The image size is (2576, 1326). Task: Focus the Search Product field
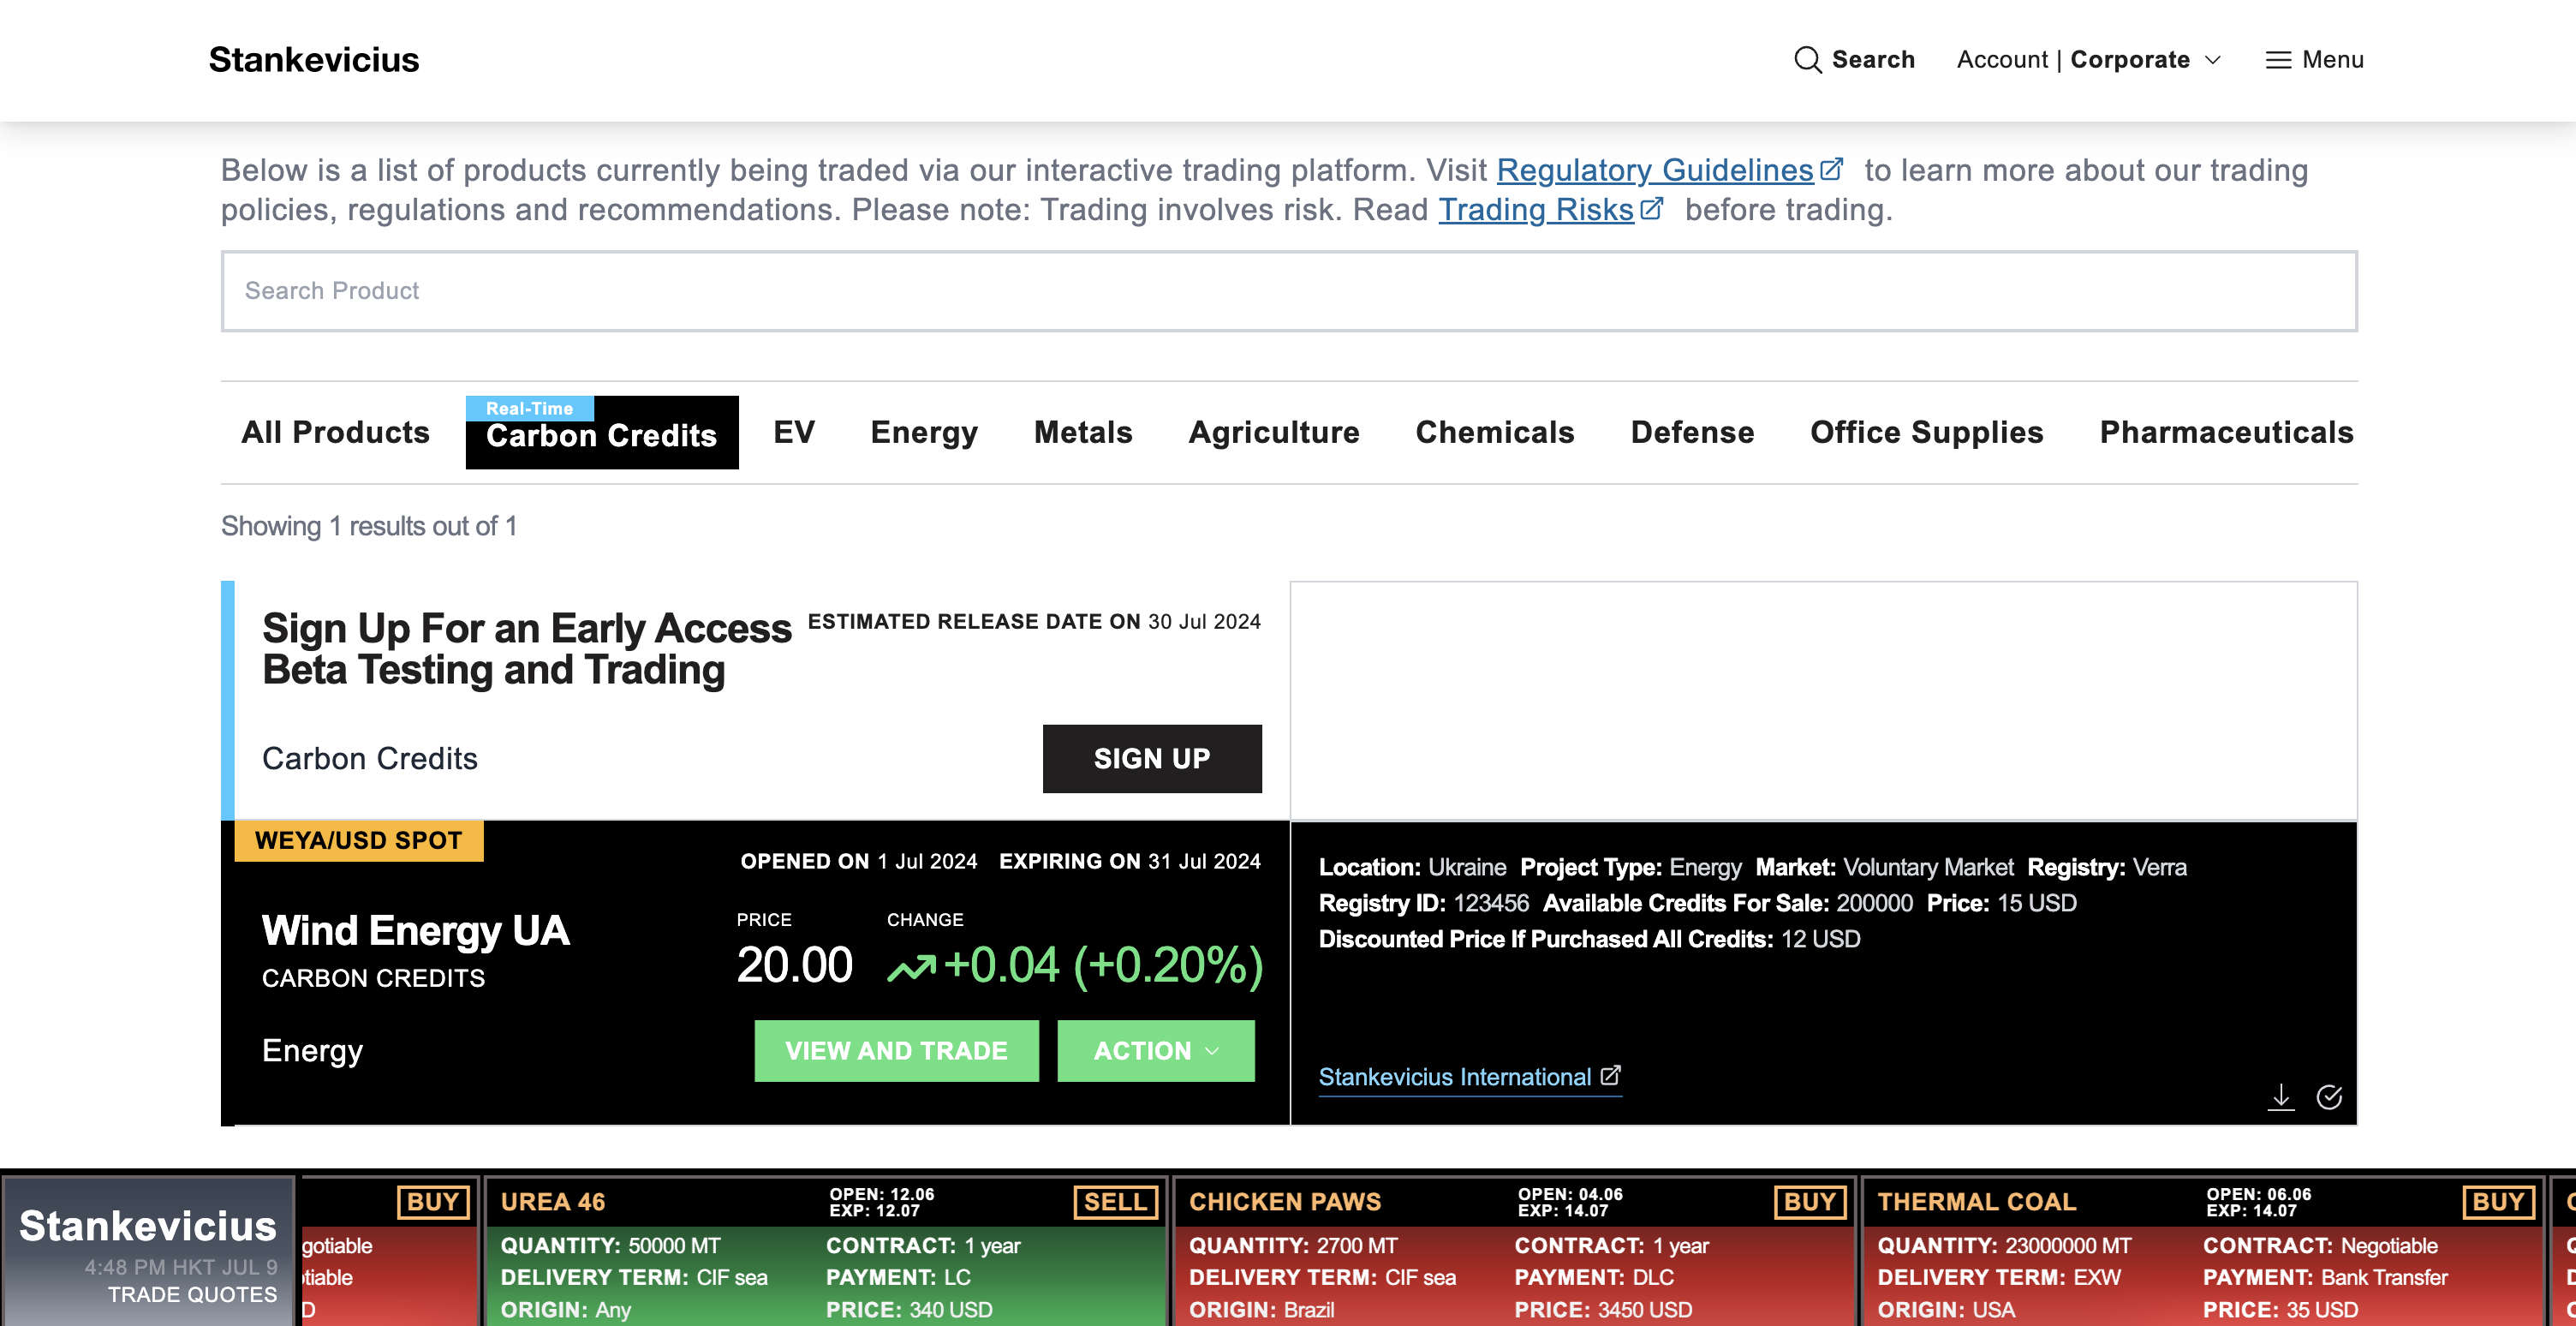1289,290
